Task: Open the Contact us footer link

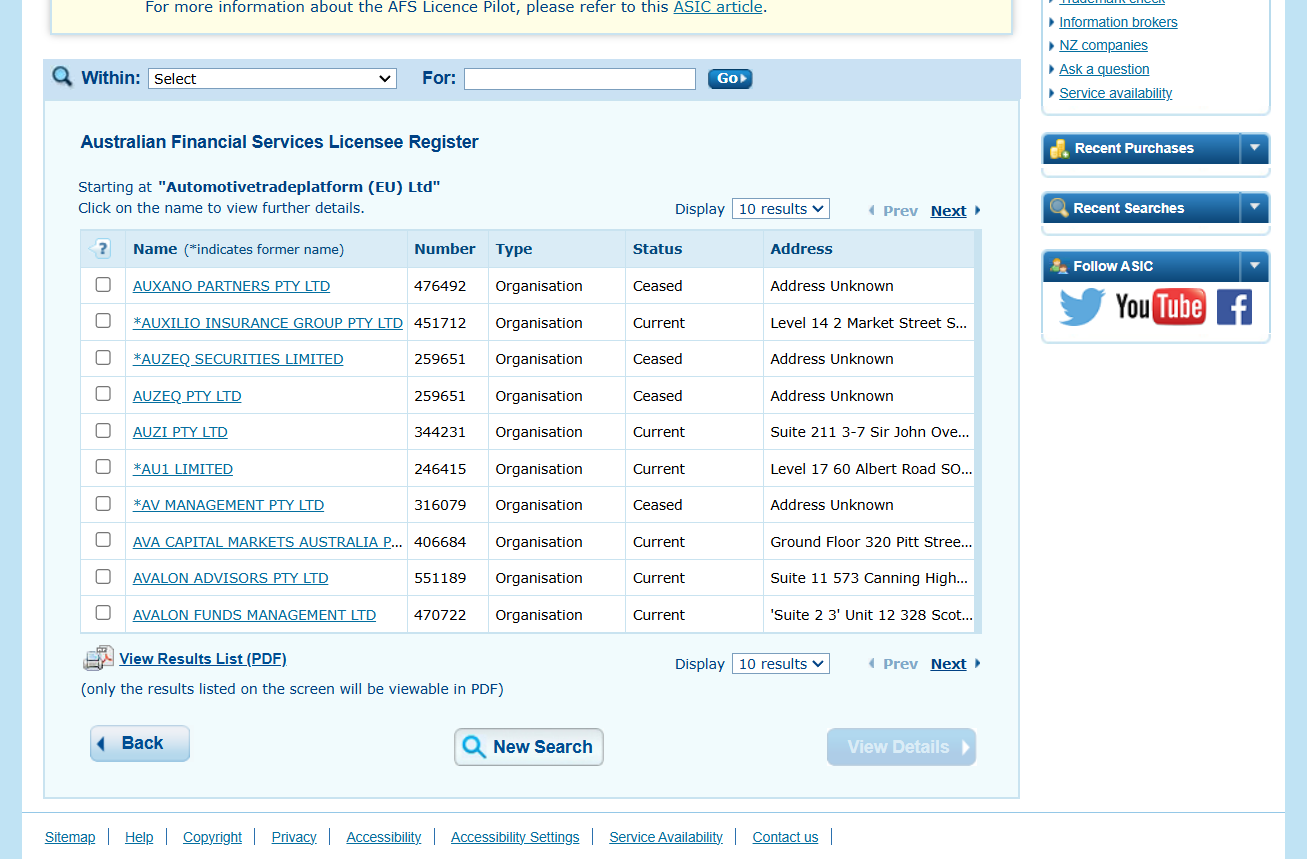Action: point(785,837)
